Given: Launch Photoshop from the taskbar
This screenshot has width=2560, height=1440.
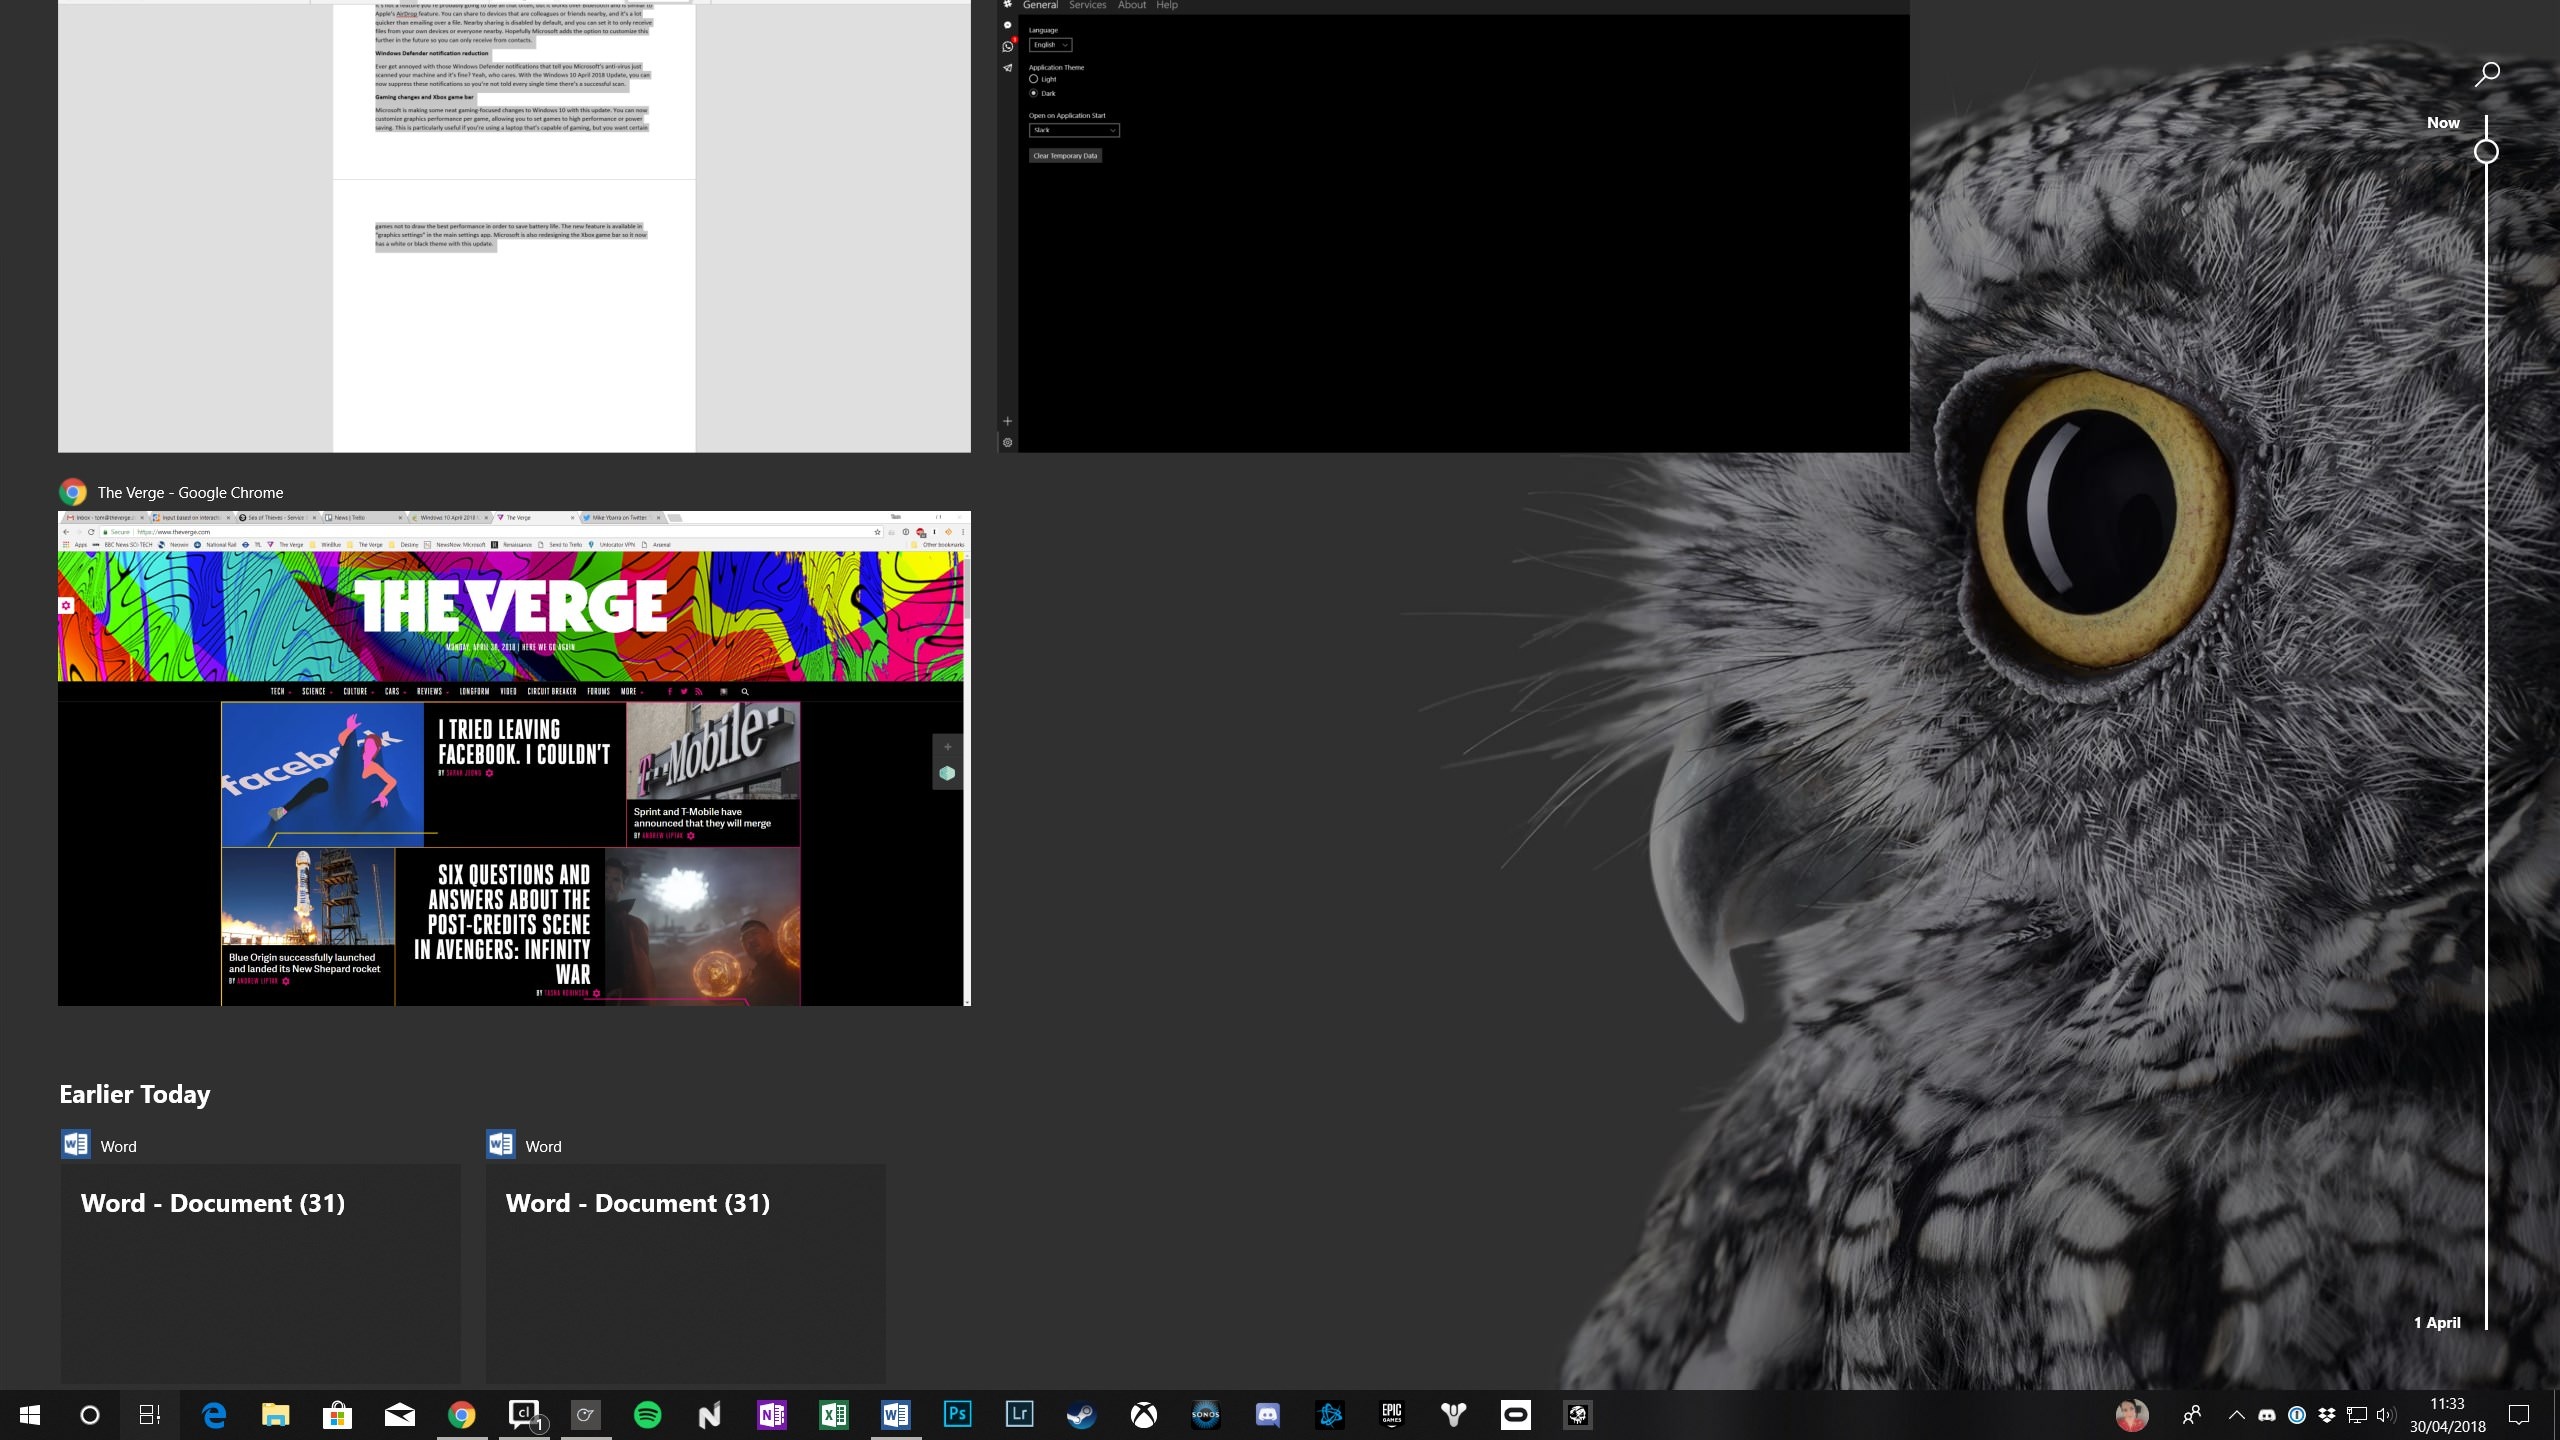Looking at the screenshot, I should pyautogui.click(x=957, y=1415).
